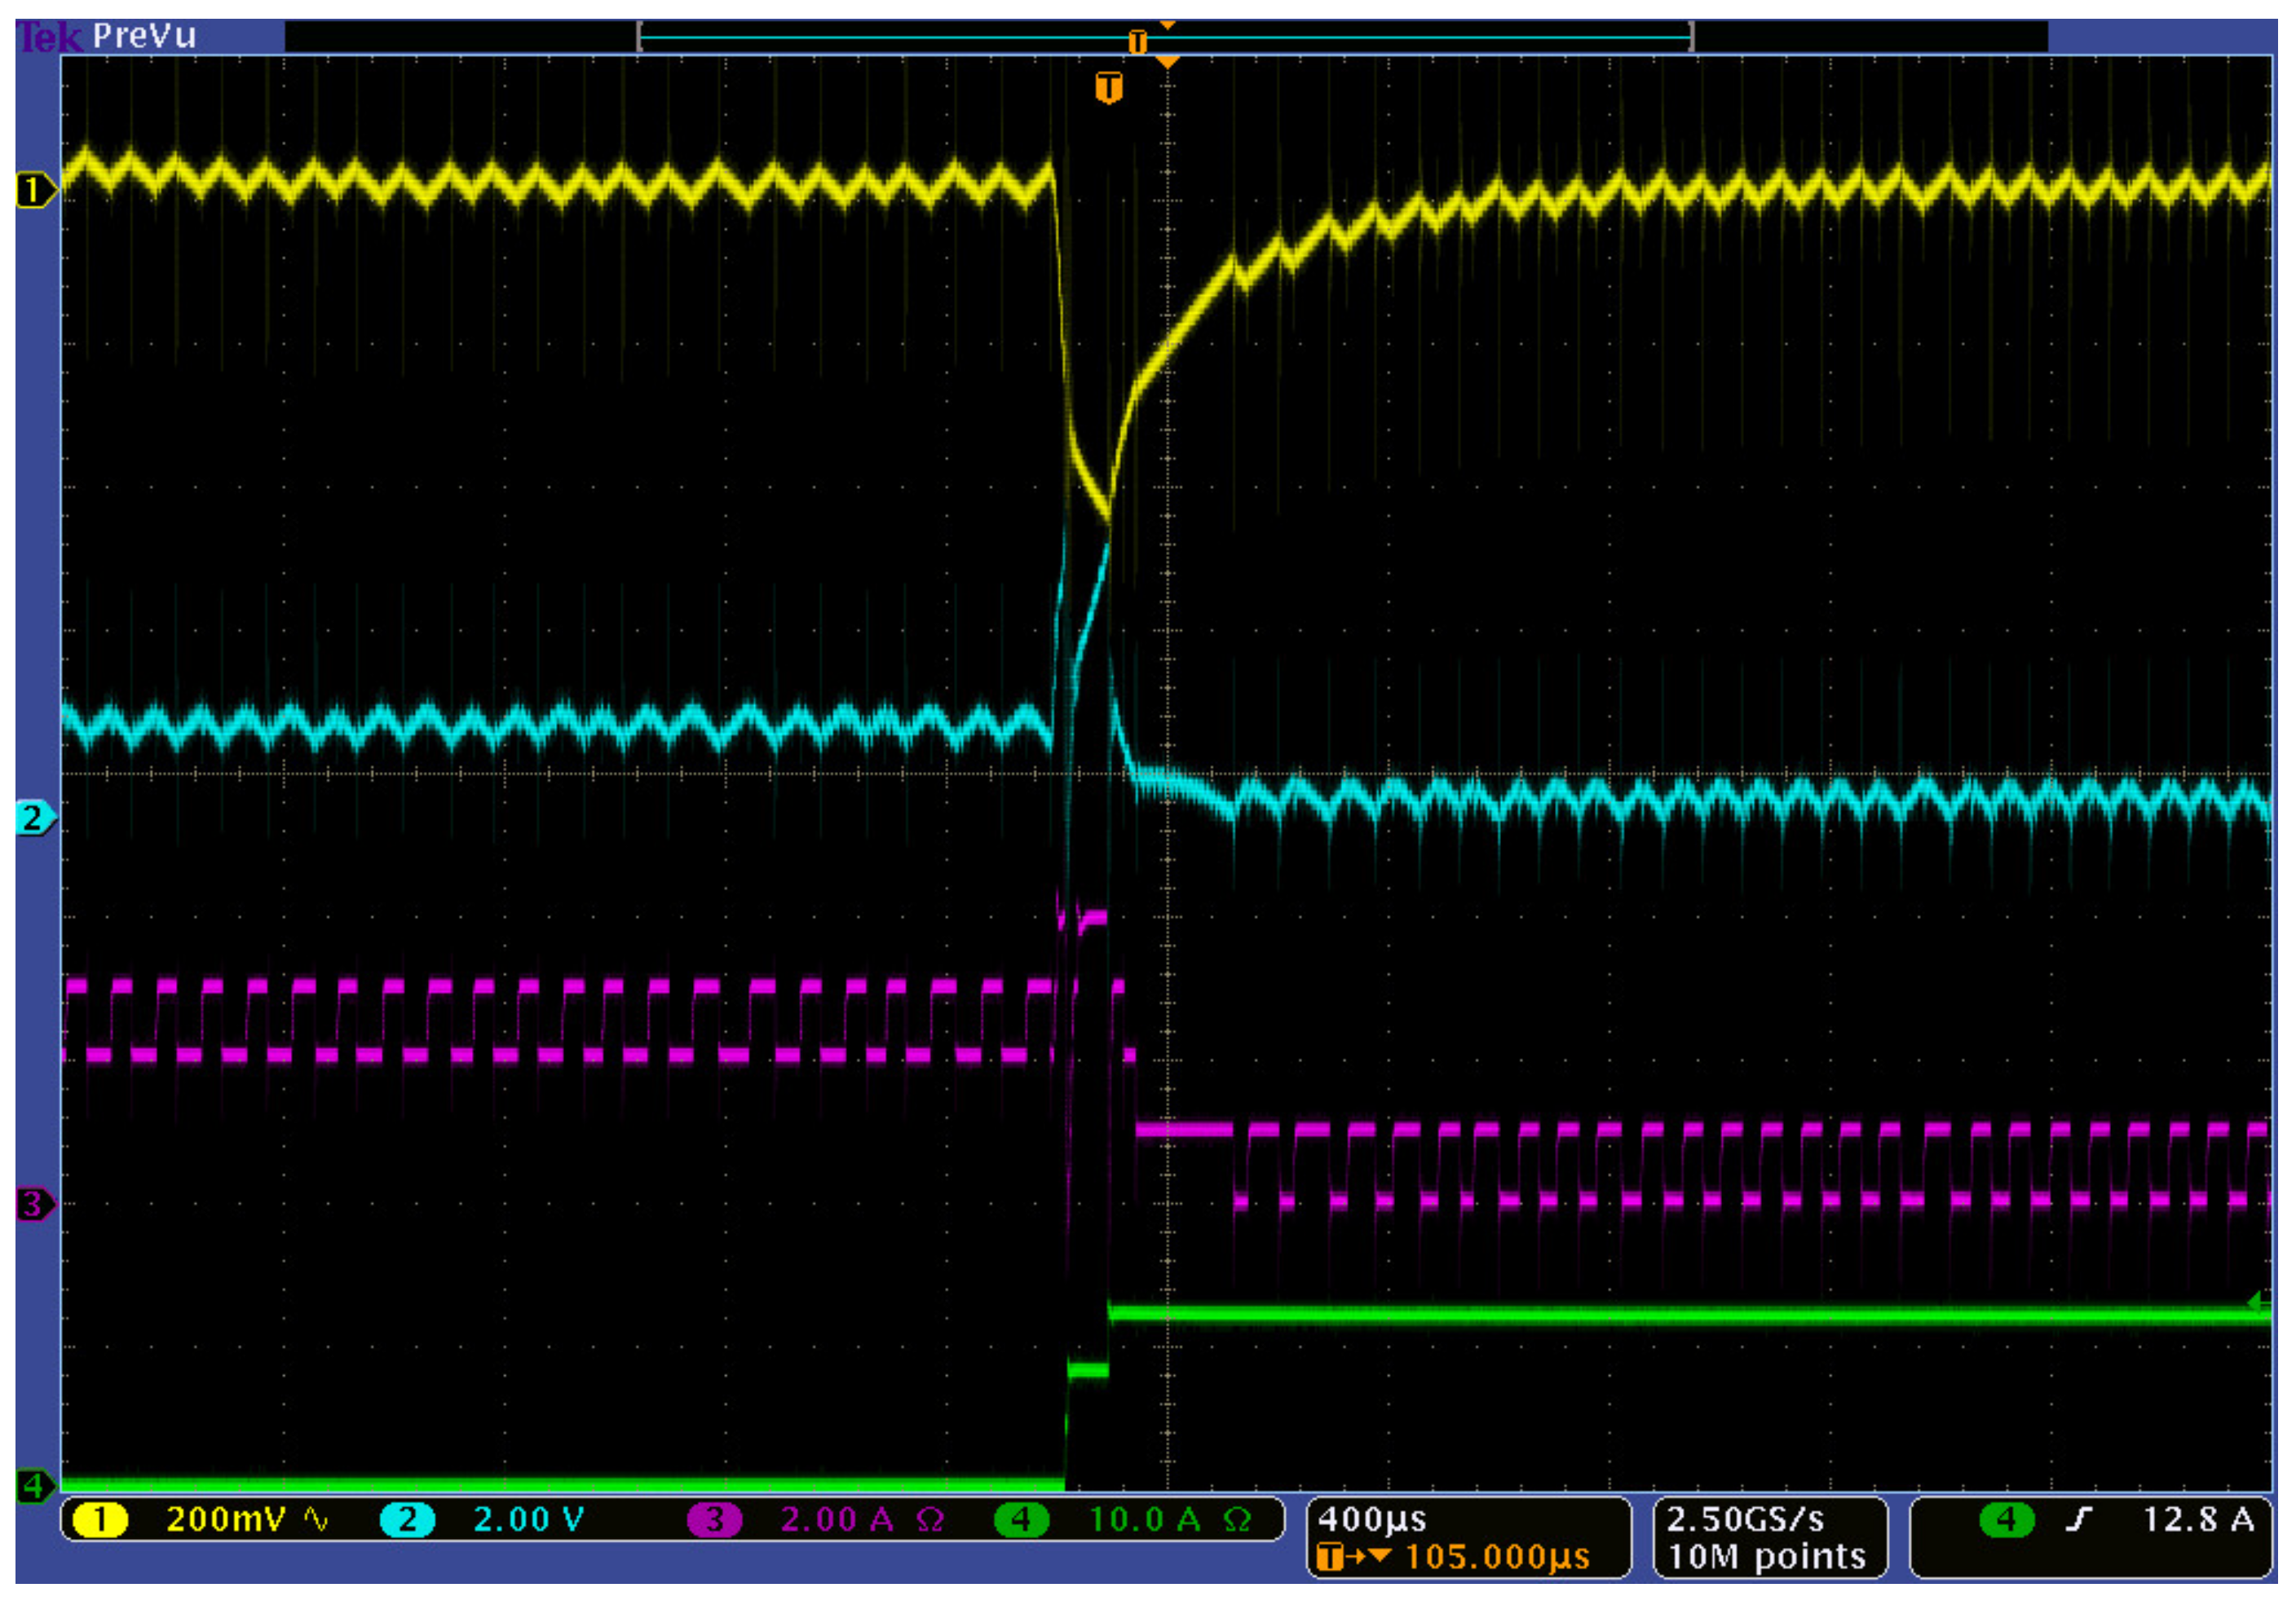This screenshot has width=2296, height=1601.
Task: Click the 105.000µs trigger delay readout
Action: (x=1497, y=1557)
